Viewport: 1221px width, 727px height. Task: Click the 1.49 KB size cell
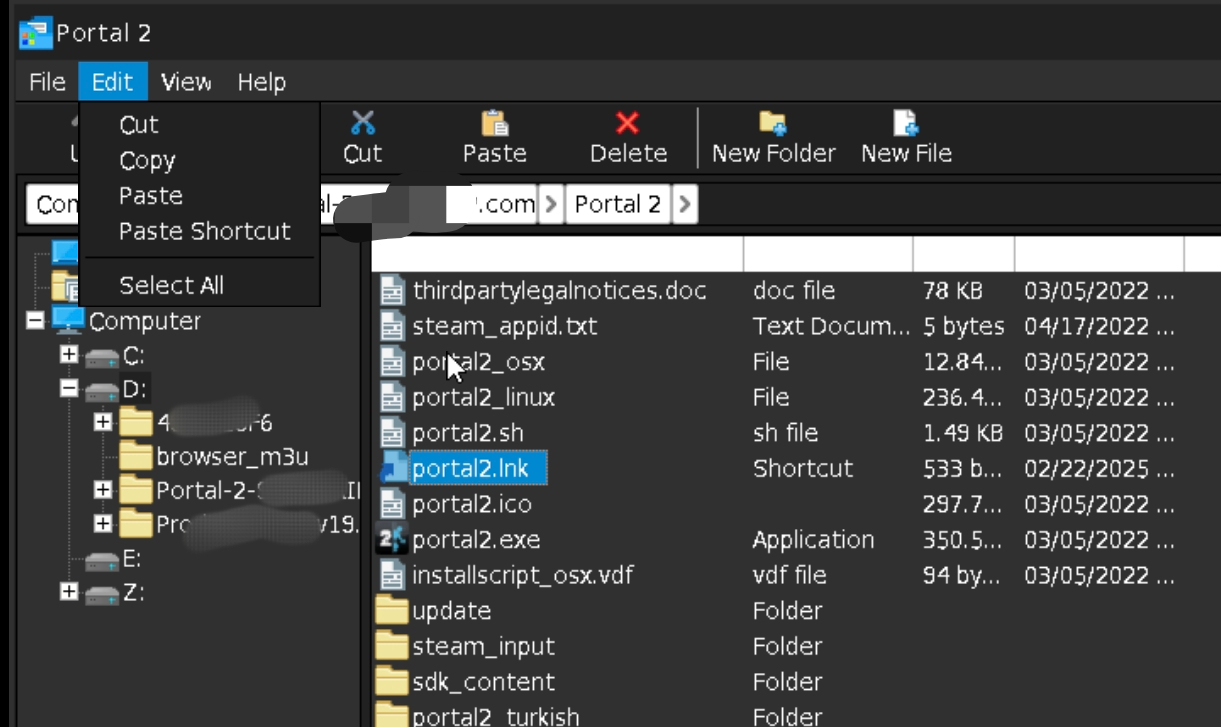click(963, 433)
